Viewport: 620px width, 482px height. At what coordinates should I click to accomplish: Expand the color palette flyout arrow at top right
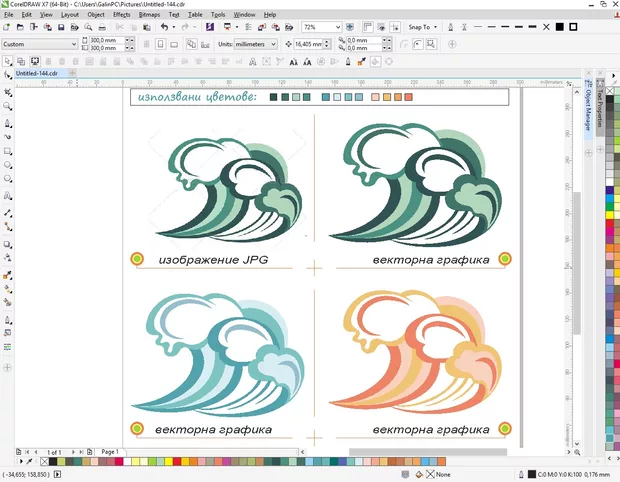pos(614,75)
